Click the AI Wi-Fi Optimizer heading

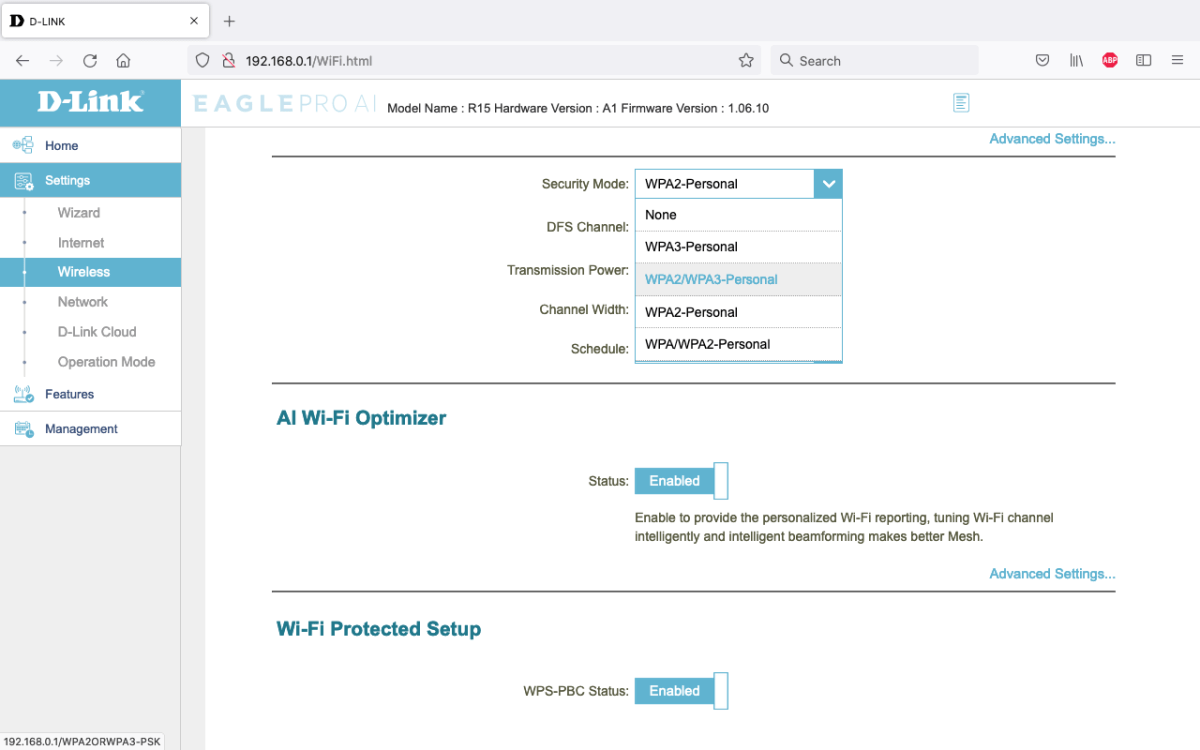pos(361,418)
